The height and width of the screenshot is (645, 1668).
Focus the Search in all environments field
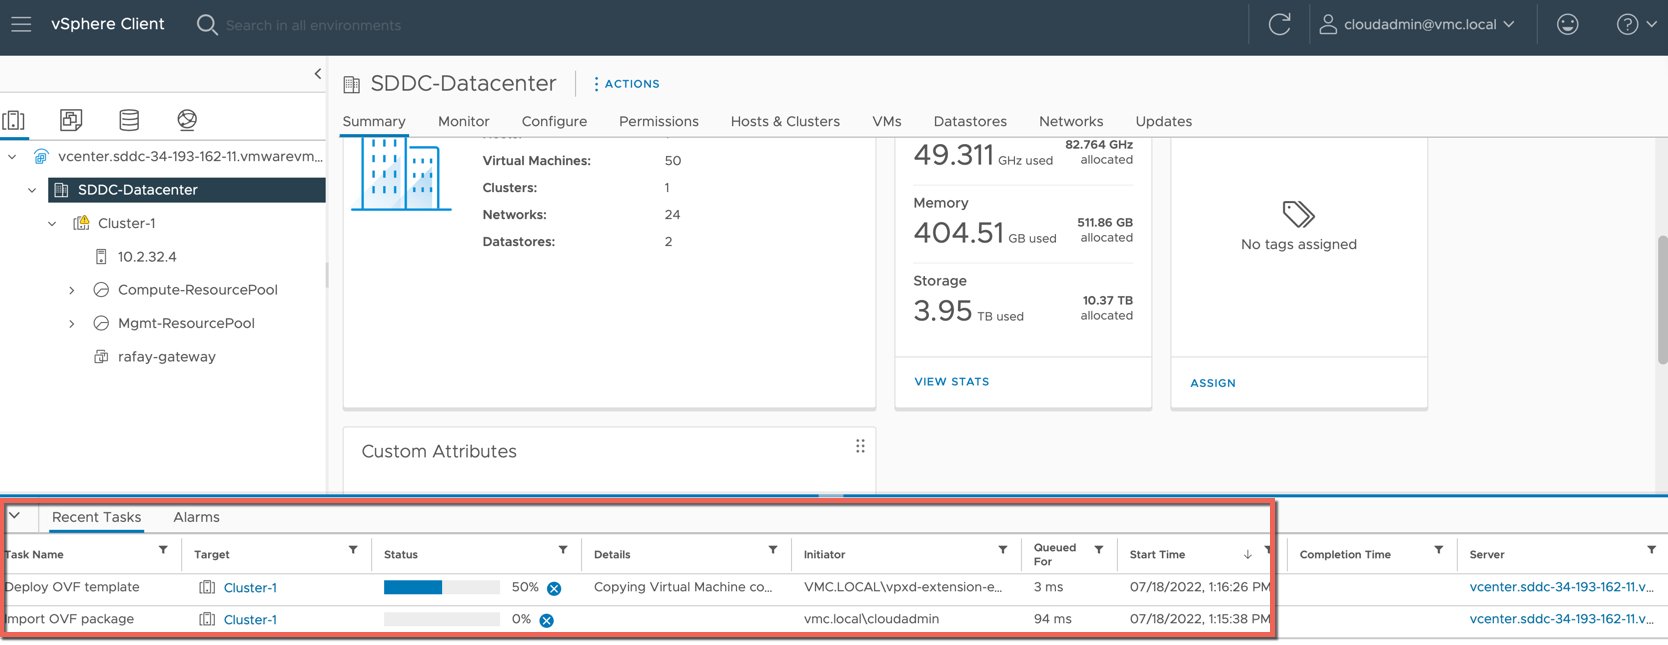313,25
